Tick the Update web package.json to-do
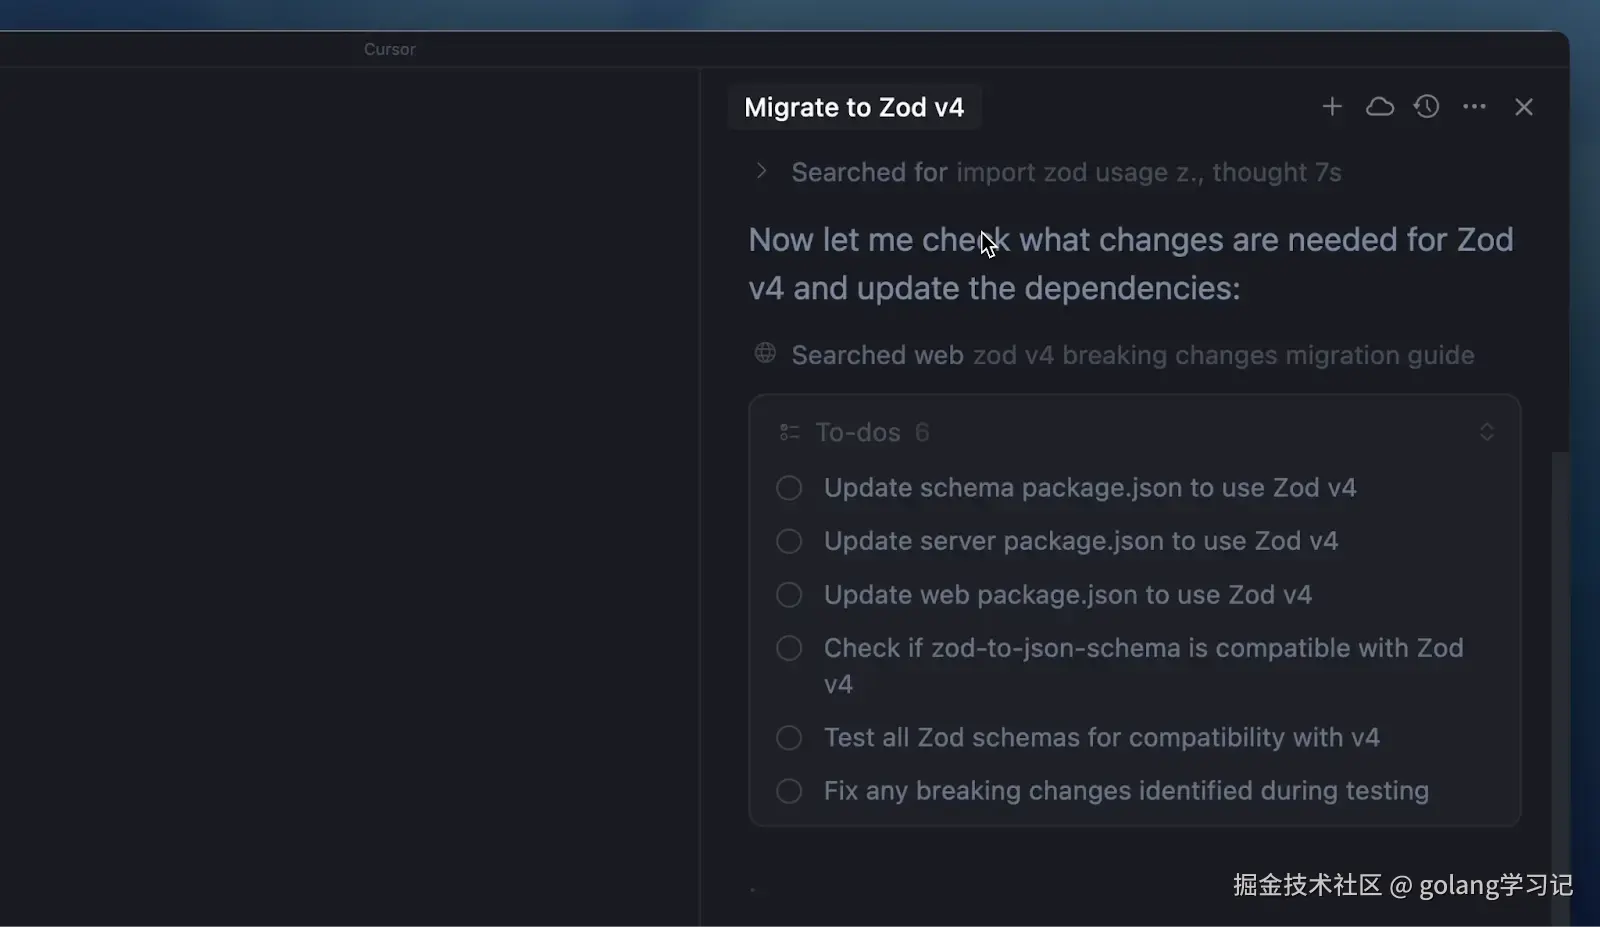Screen dimensions: 1600x927 (789, 595)
